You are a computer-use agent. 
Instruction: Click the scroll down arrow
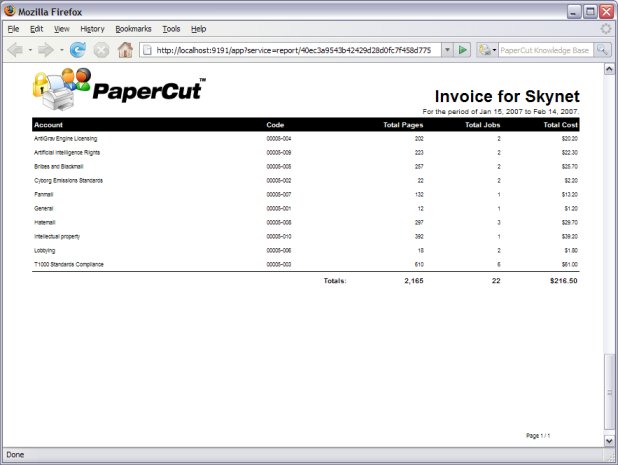609,441
